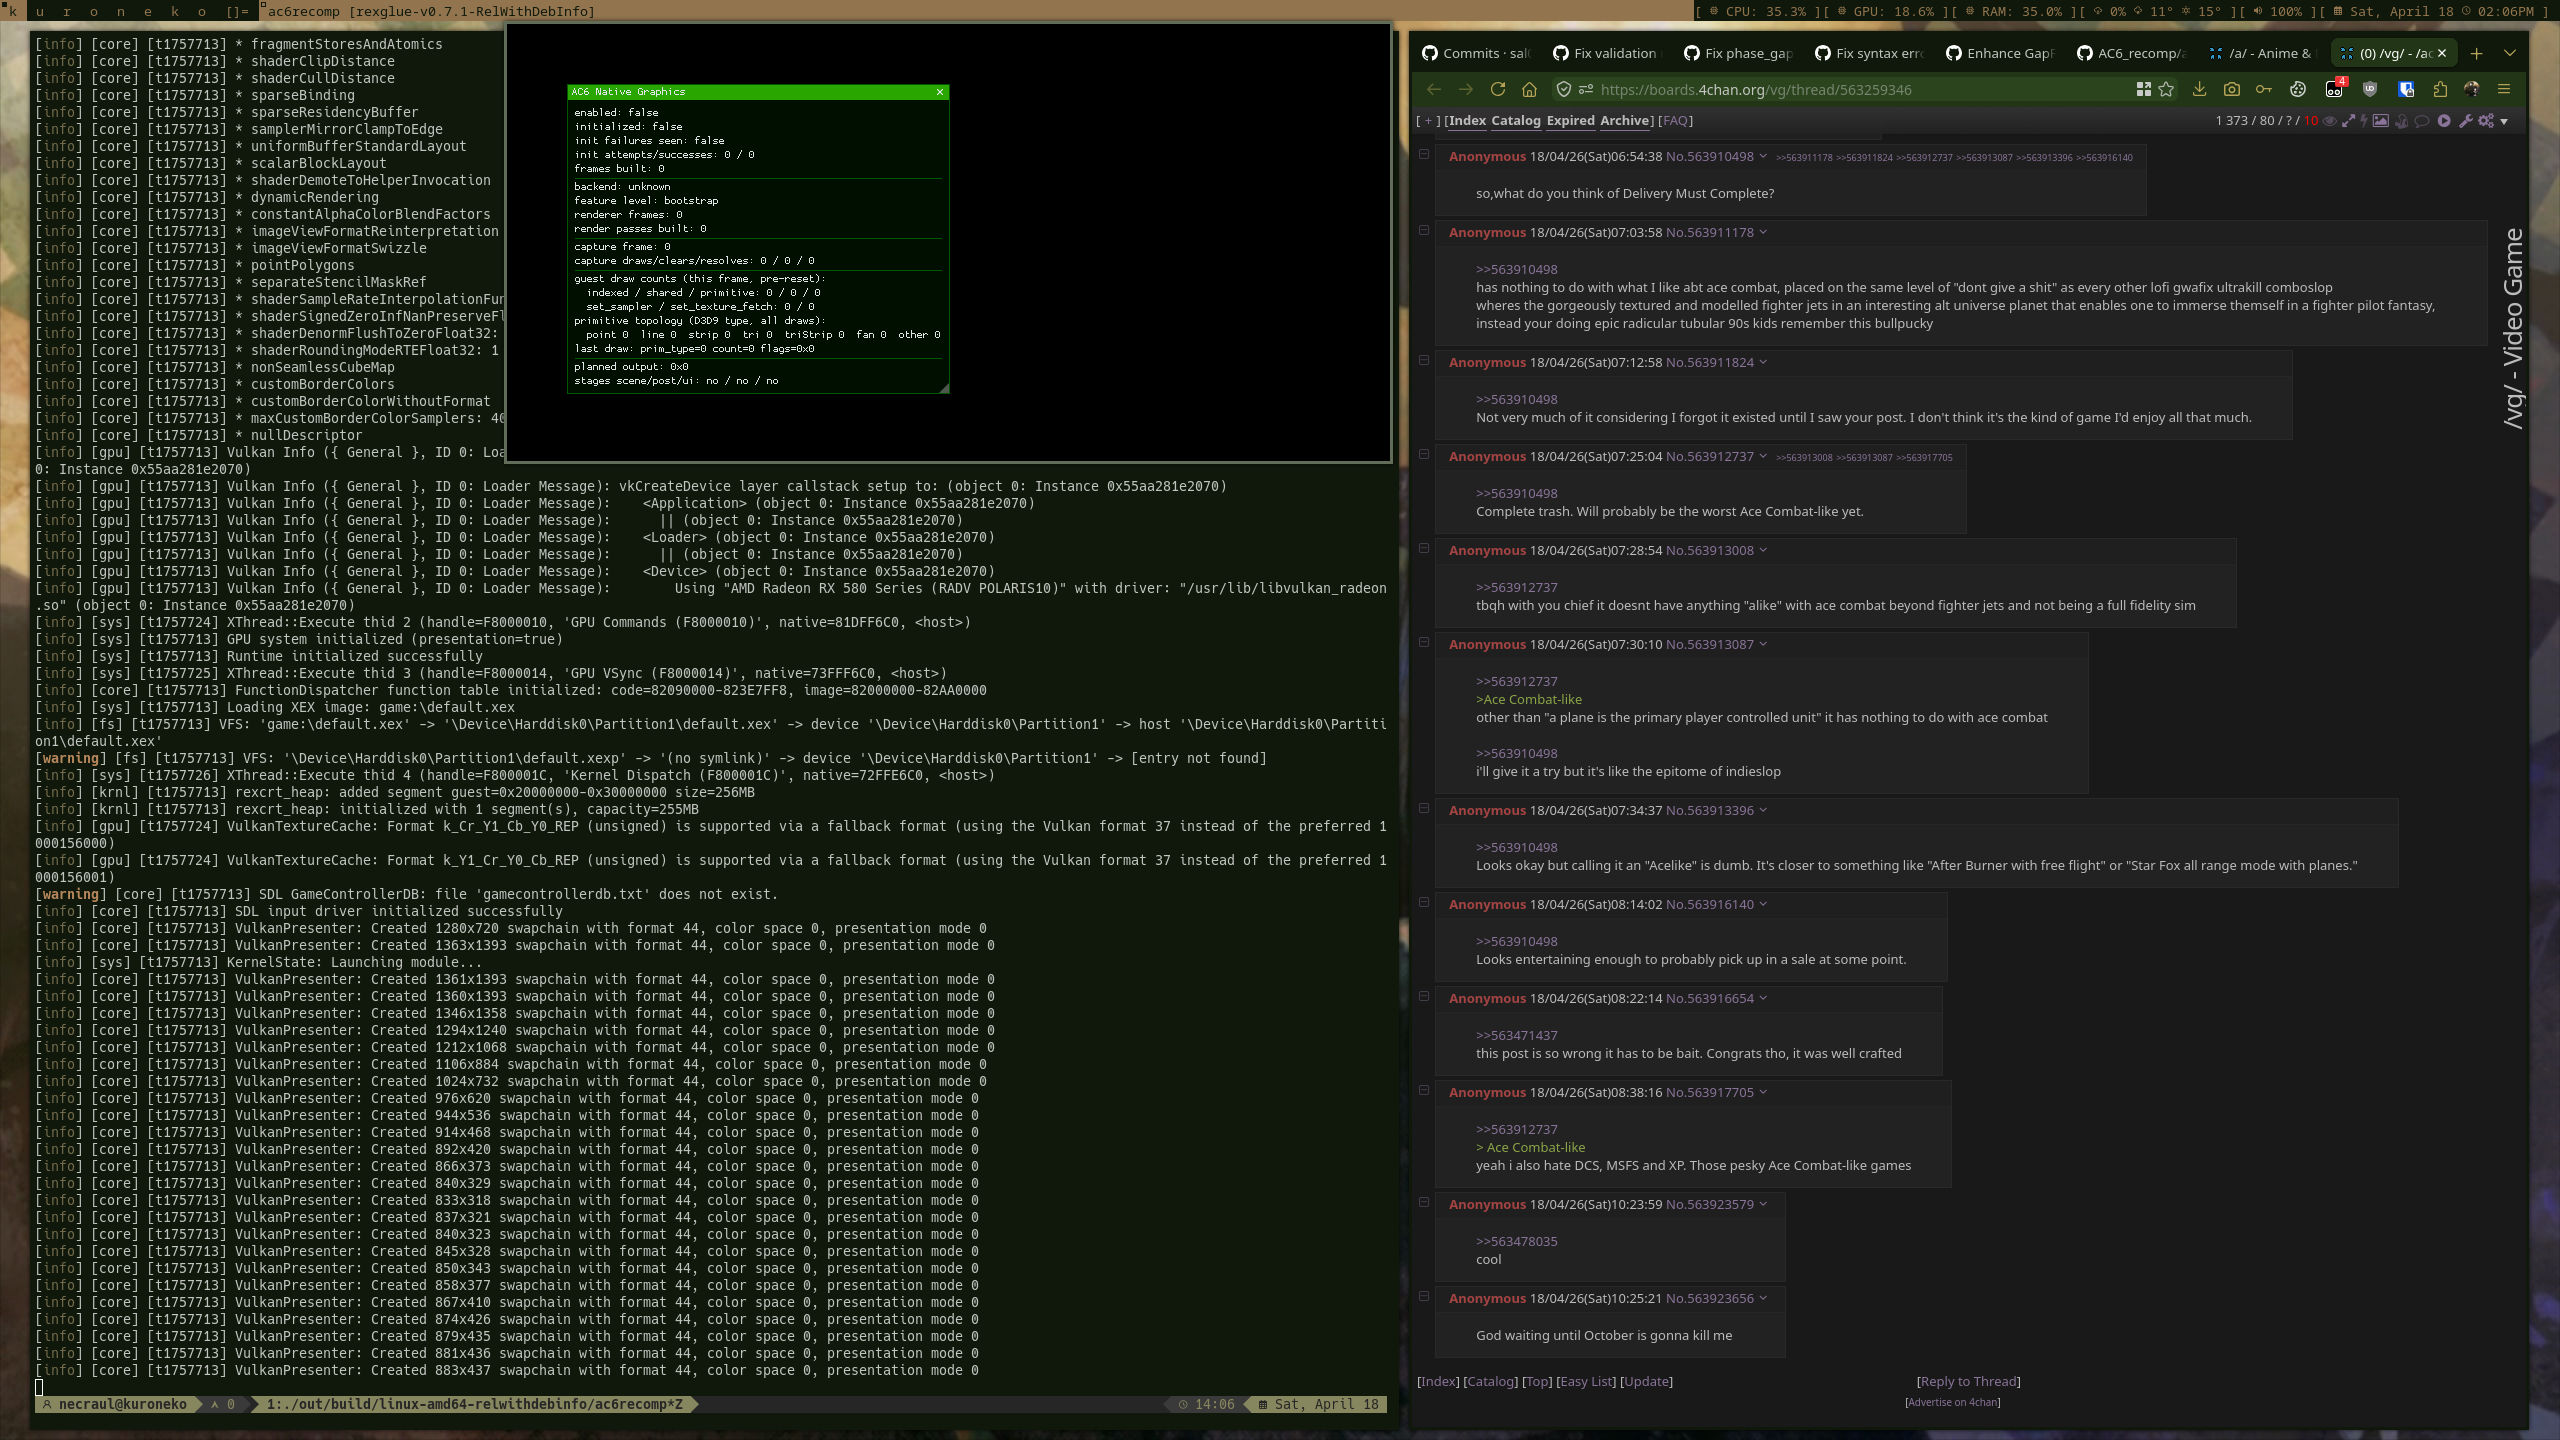The height and width of the screenshot is (1440, 2560).
Task: Open the Catalog link in board header
Action: pos(1515,120)
